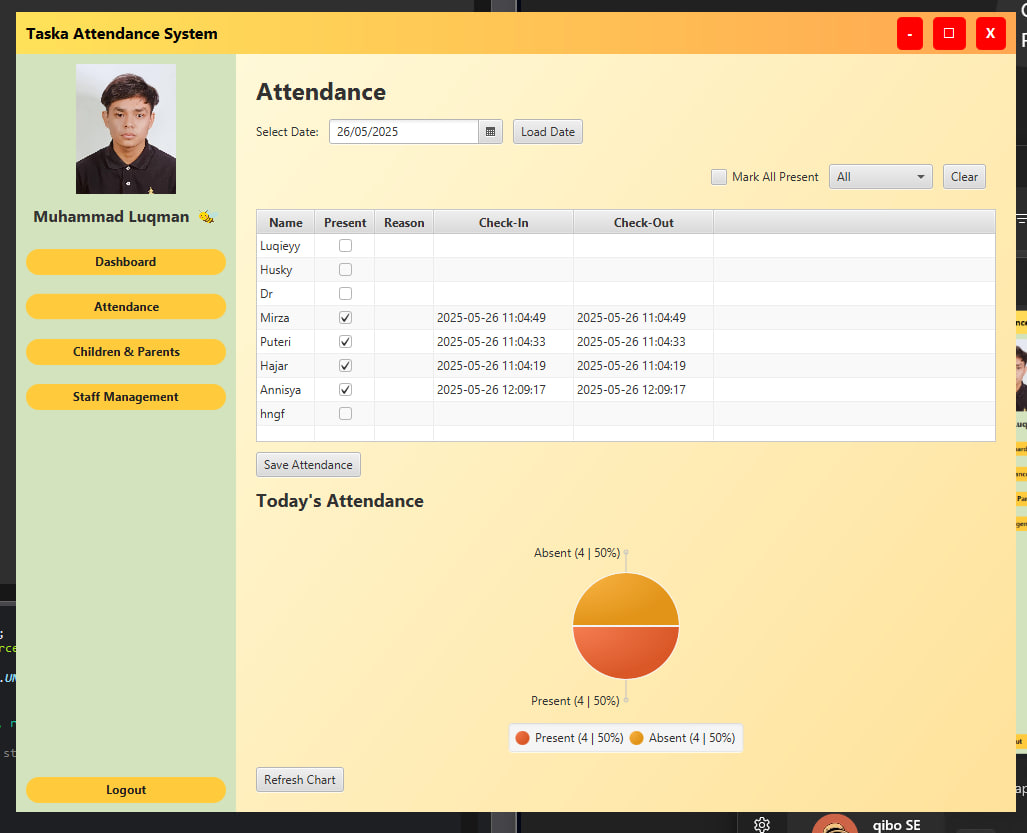This screenshot has width=1027, height=833.
Task: Open the calendar date picker icon
Action: click(x=490, y=132)
